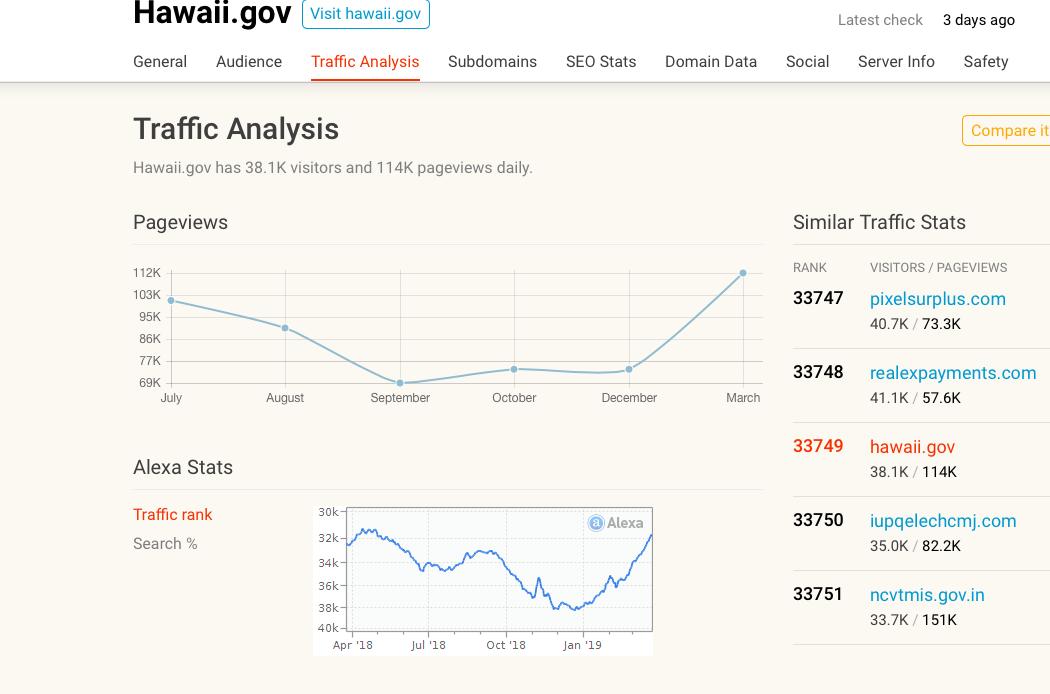Click the Alexa logo icon in the chart
The image size is (1050, 694).
pyautogui.click(x=596, y=523)
